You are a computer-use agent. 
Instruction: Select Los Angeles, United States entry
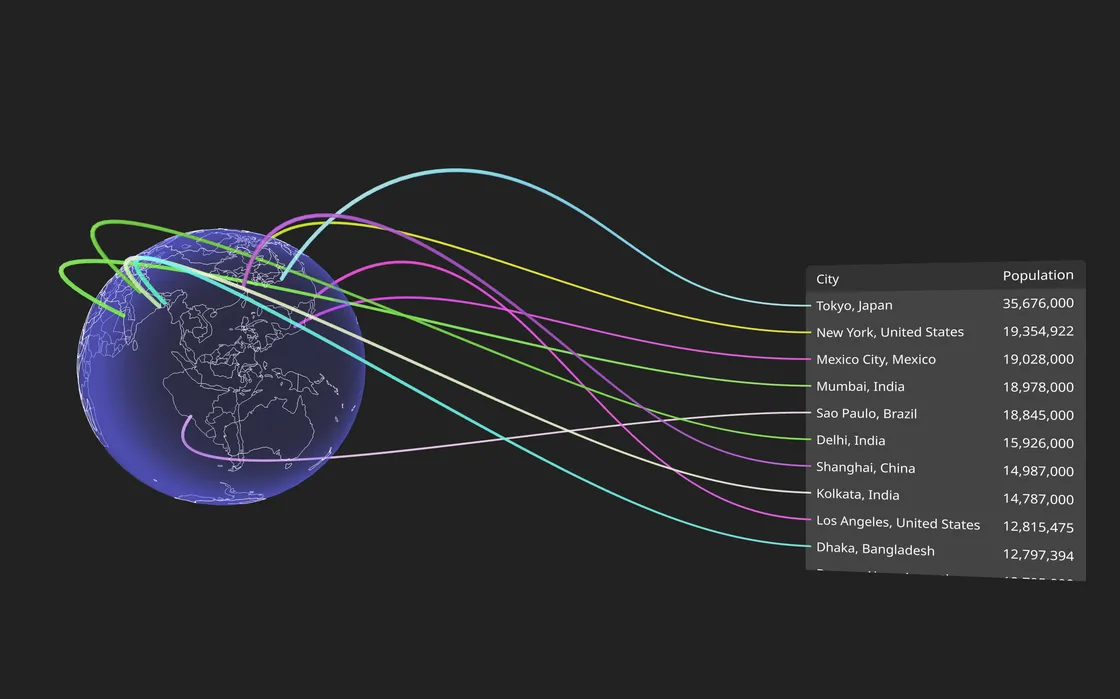click(898, 522)
